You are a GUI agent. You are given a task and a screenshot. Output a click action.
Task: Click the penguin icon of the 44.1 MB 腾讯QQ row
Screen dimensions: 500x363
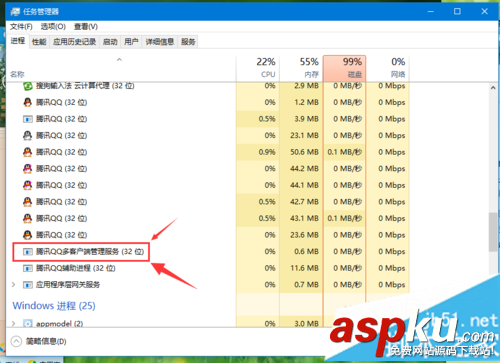pyautogui.click(x=27, y=185)
